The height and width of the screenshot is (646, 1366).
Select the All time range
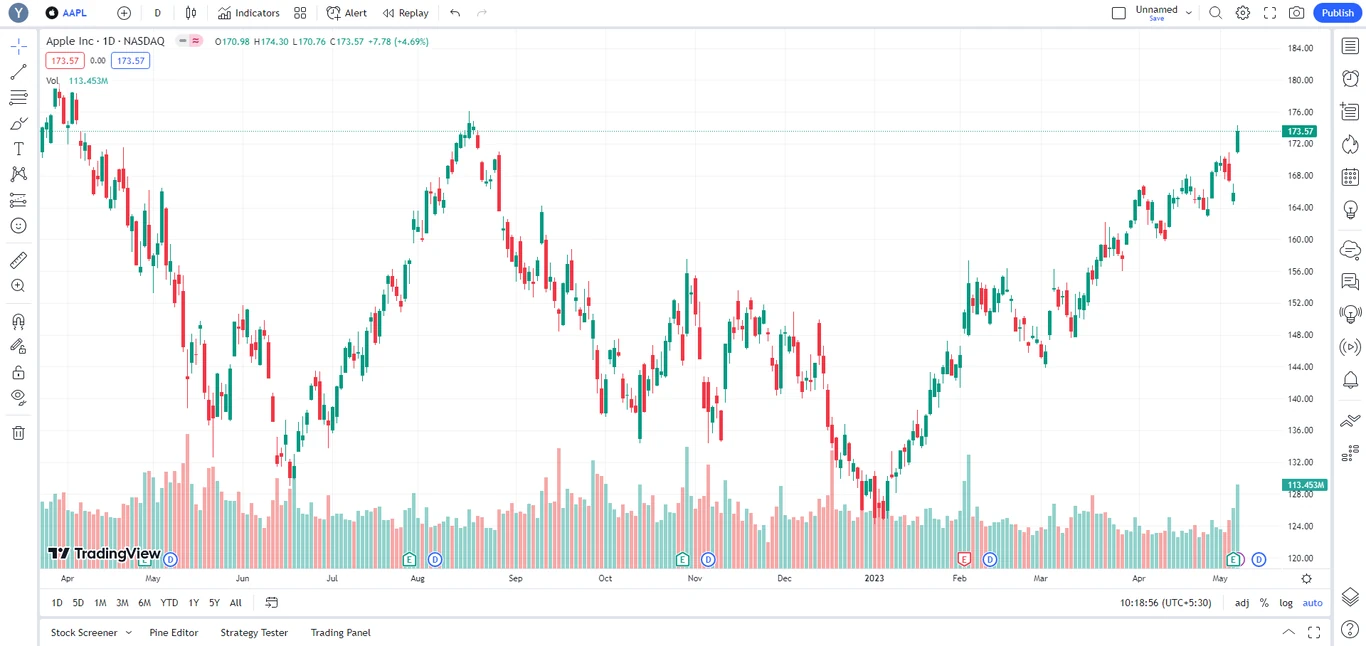[235, 603]
